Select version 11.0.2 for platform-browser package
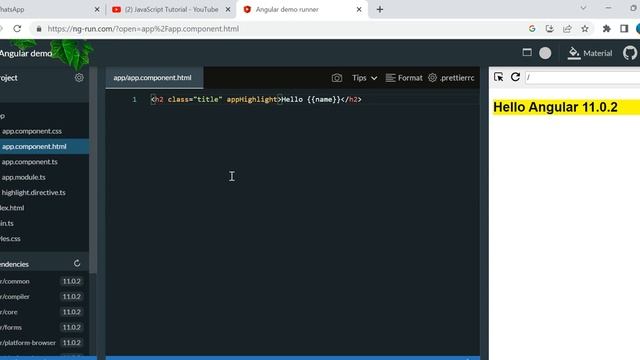The height and width of the screenshot is (360, 640). point(71,343)
